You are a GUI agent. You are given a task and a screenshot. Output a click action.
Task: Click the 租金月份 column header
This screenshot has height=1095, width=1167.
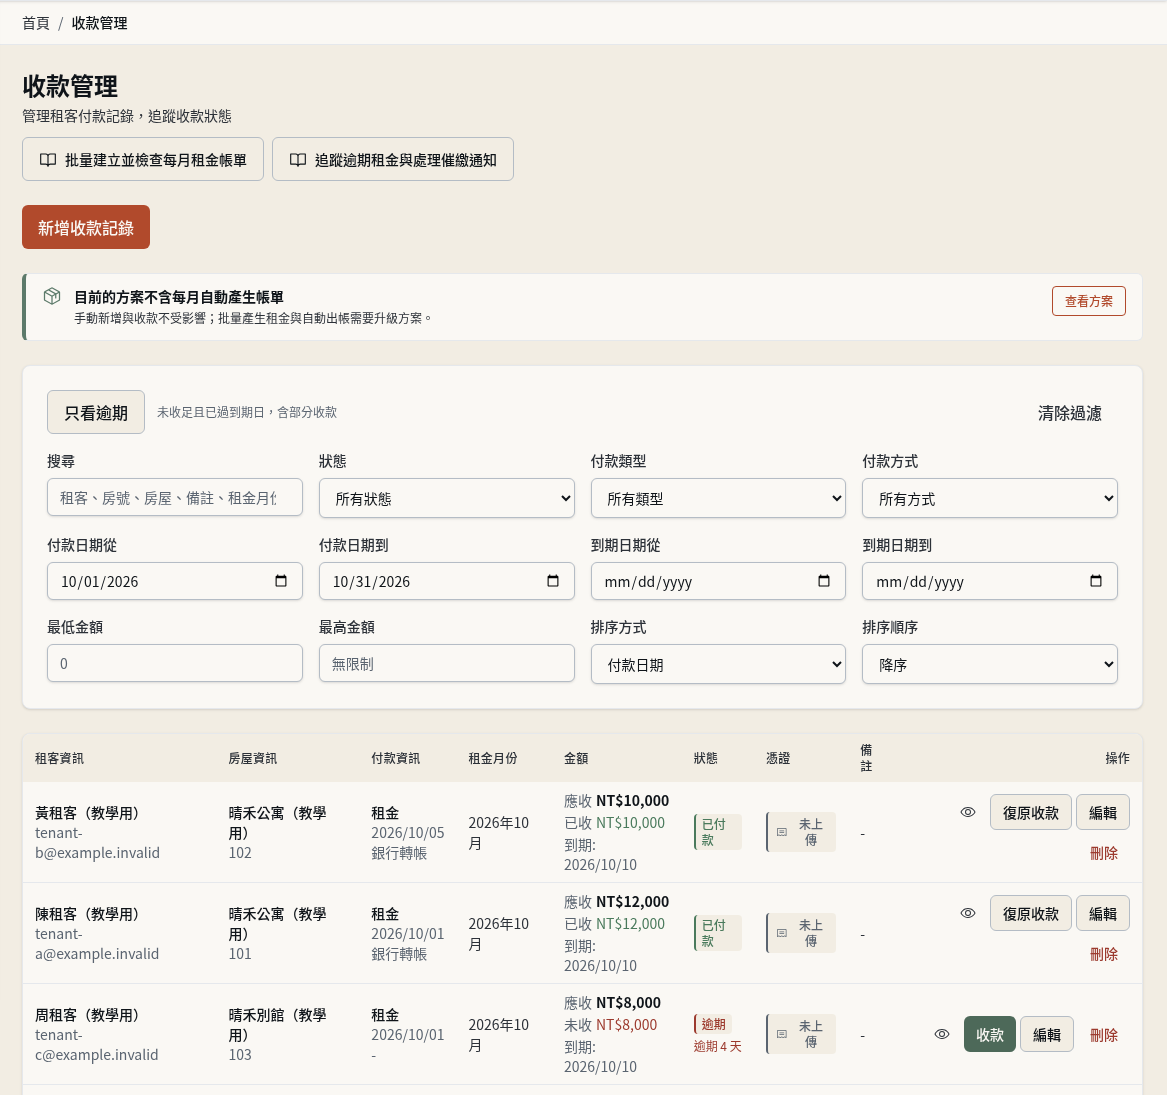coord(493,758)
